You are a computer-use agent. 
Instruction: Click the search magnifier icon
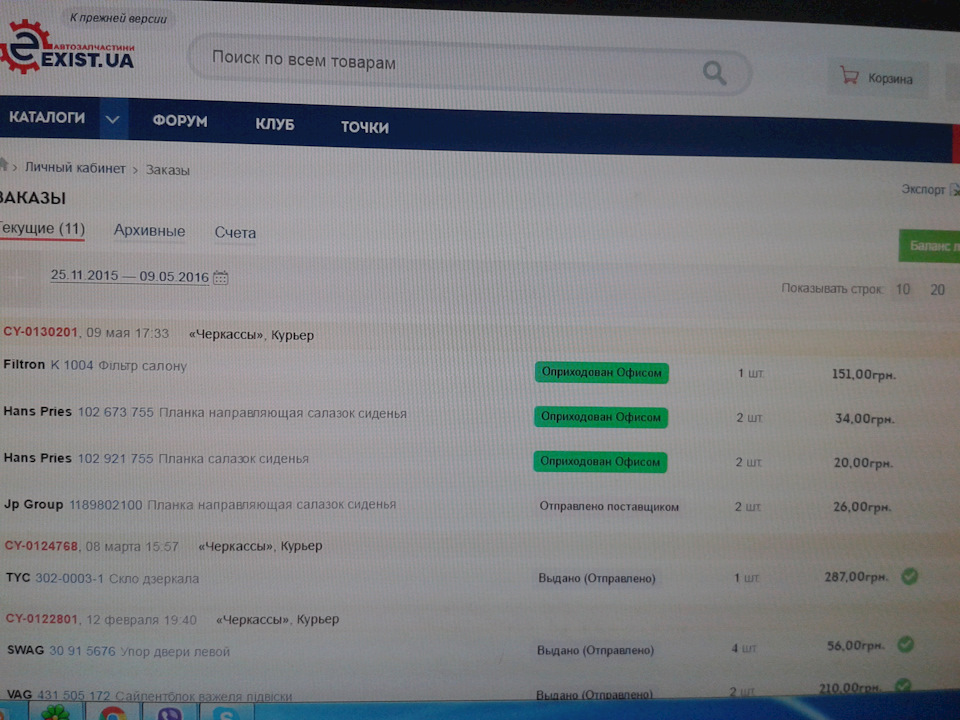(714, 73)
